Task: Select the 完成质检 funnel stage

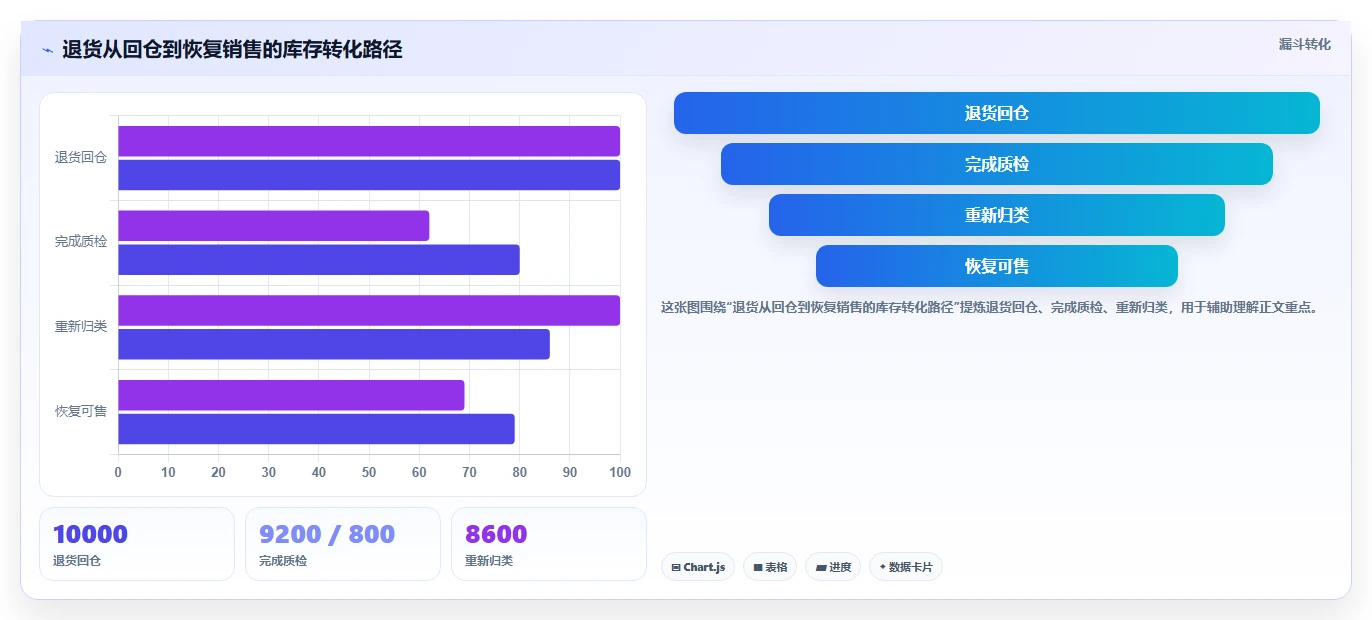Action: (997, 164)
